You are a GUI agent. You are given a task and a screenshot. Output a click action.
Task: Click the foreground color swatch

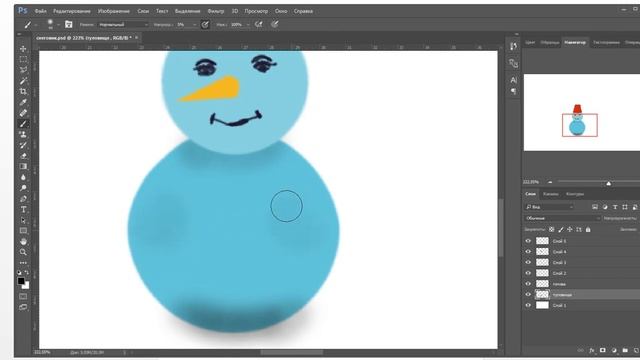coord(21,281)
